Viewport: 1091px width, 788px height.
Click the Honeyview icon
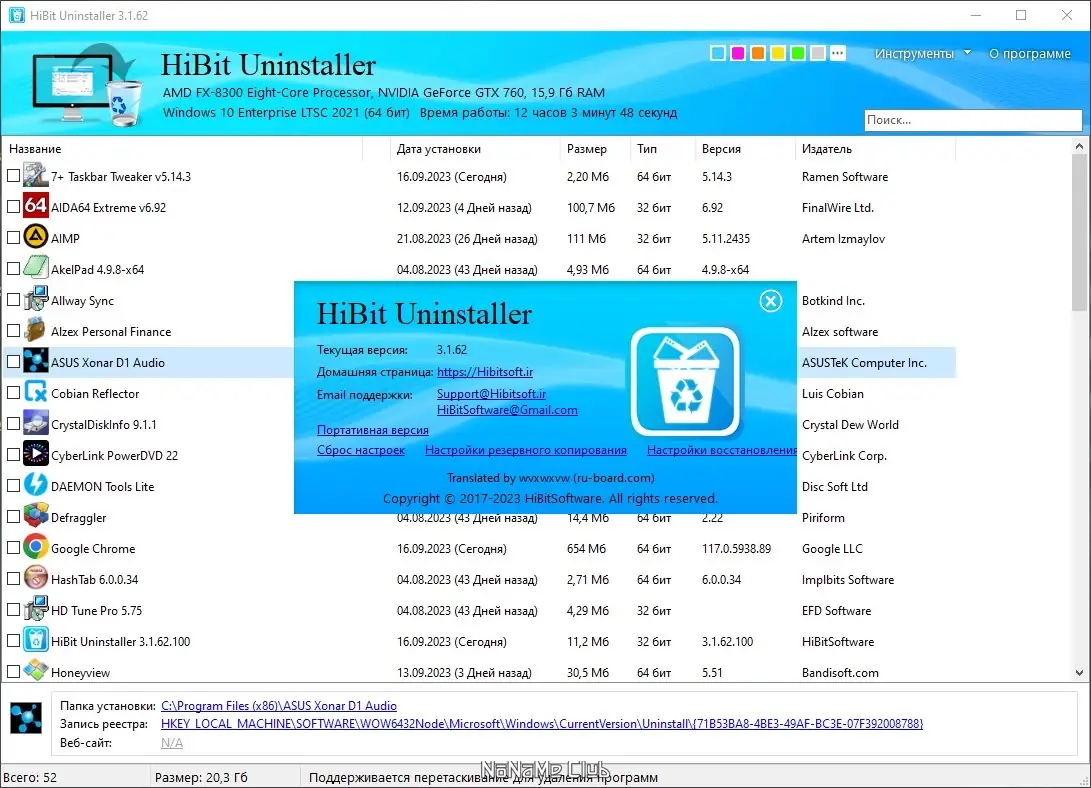[x=35, y=671]
